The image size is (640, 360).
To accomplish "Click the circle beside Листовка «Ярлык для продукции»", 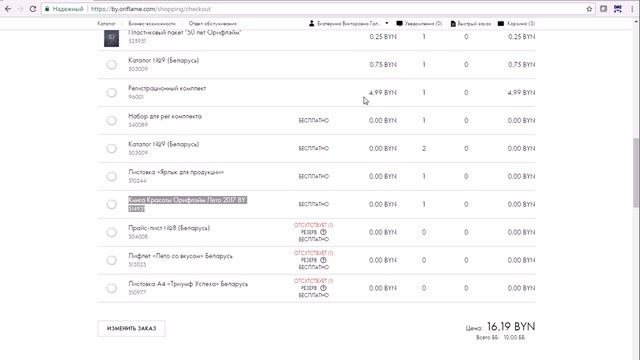I will [111, 176].
